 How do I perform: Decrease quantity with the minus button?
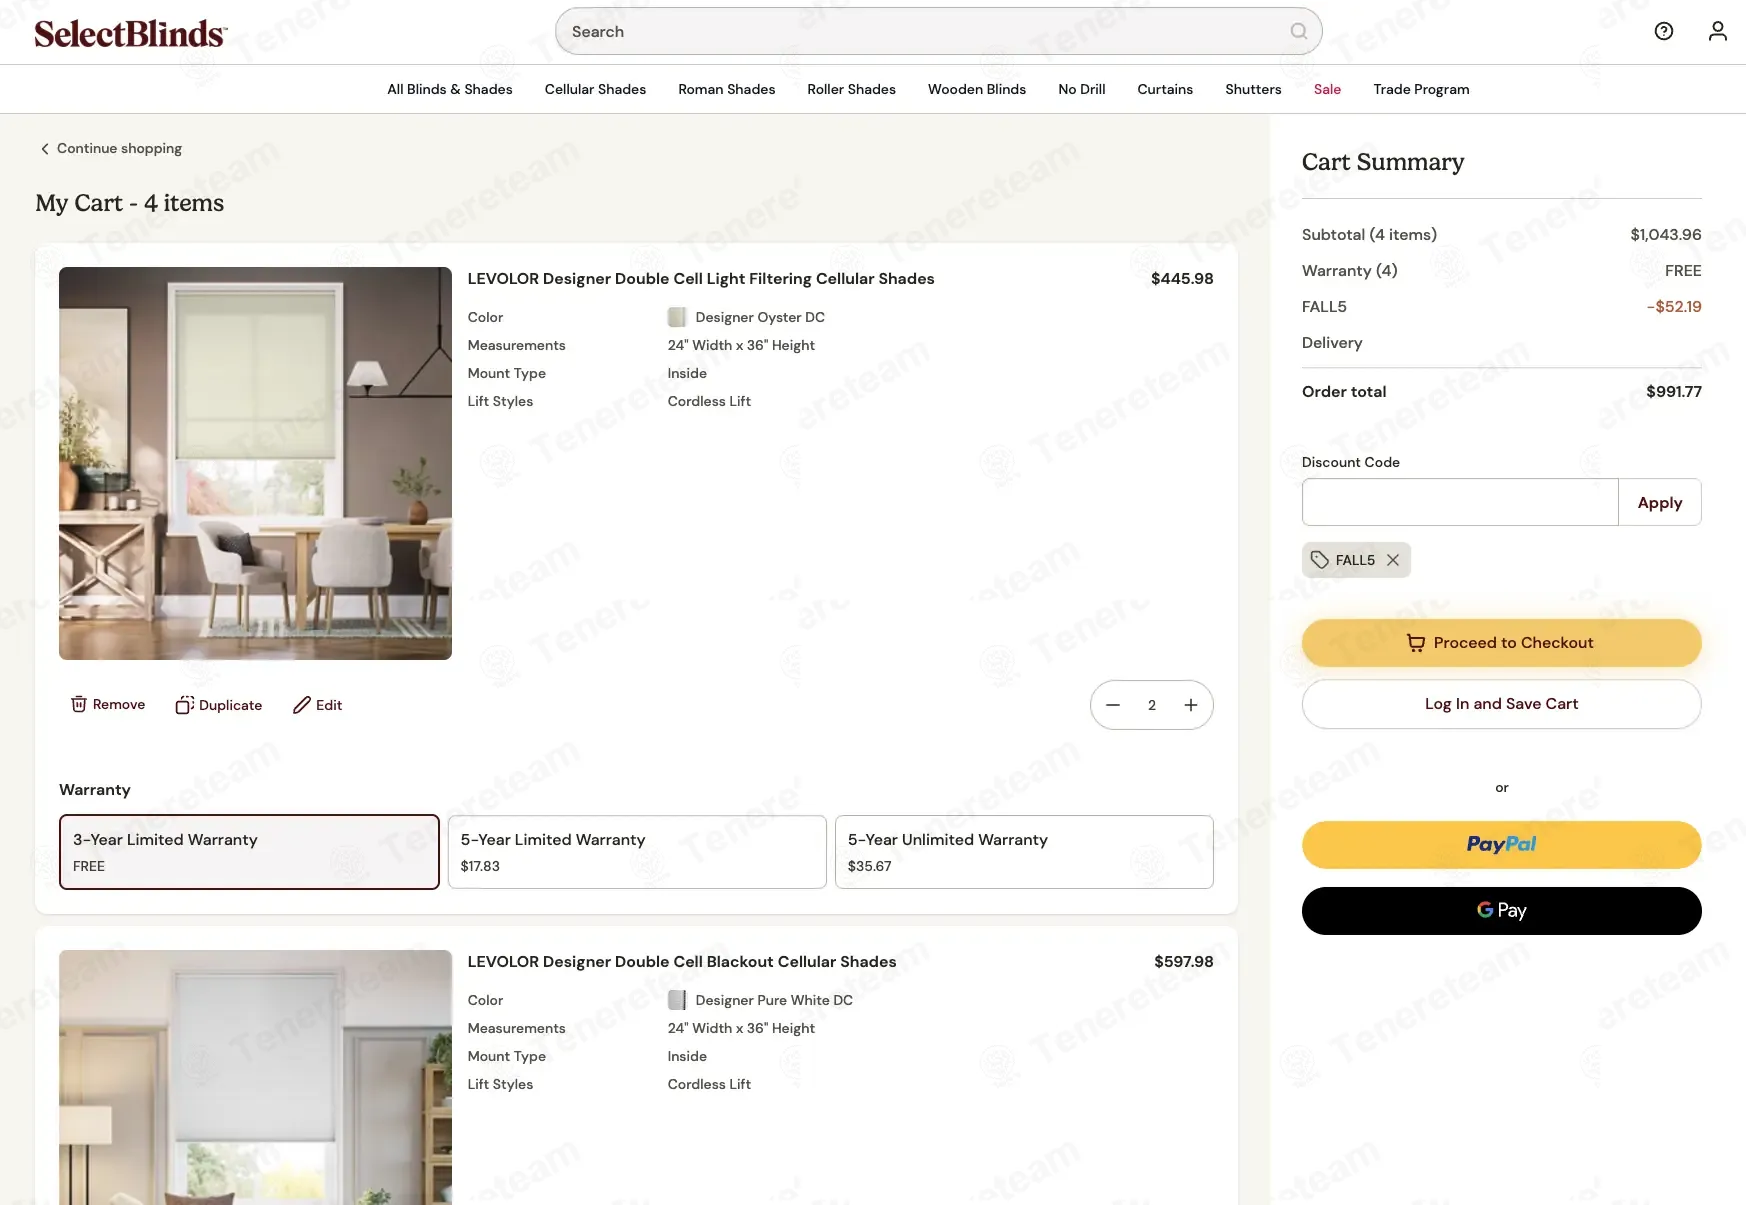pyautogui.click(x=1113, y=705)
